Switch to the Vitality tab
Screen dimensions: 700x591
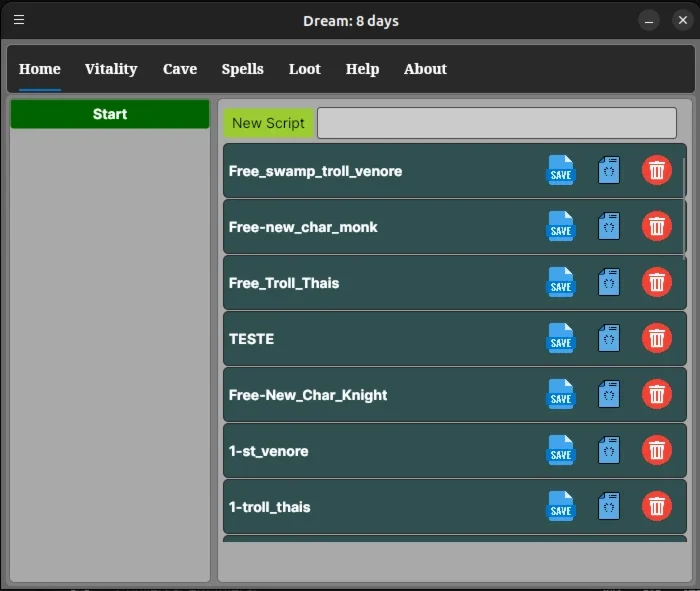(x=111, y=69)
